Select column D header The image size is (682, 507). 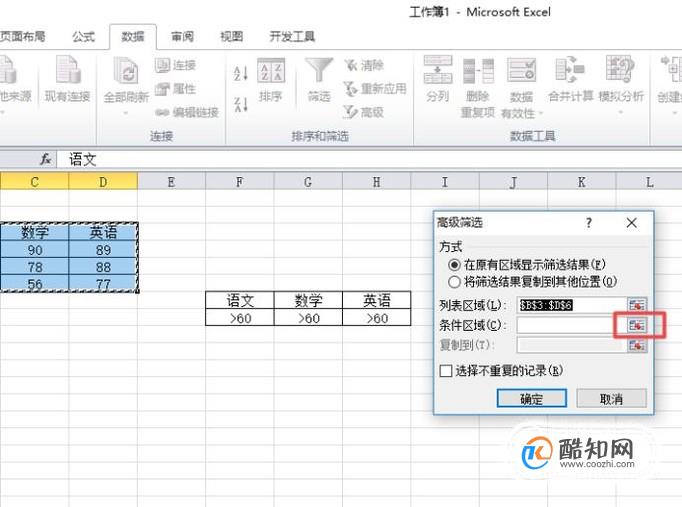103,182
